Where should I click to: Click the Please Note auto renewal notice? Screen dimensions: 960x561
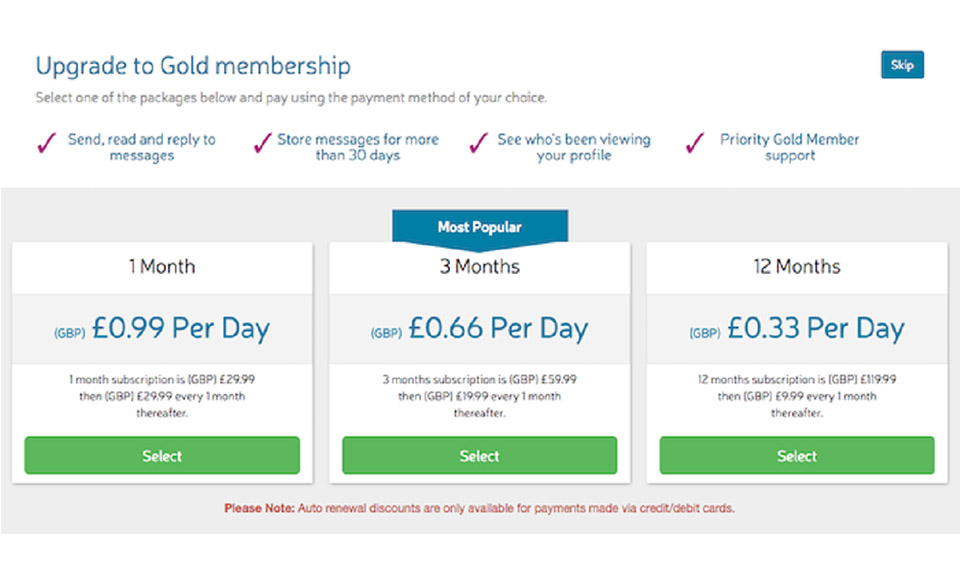click(479, 508)
